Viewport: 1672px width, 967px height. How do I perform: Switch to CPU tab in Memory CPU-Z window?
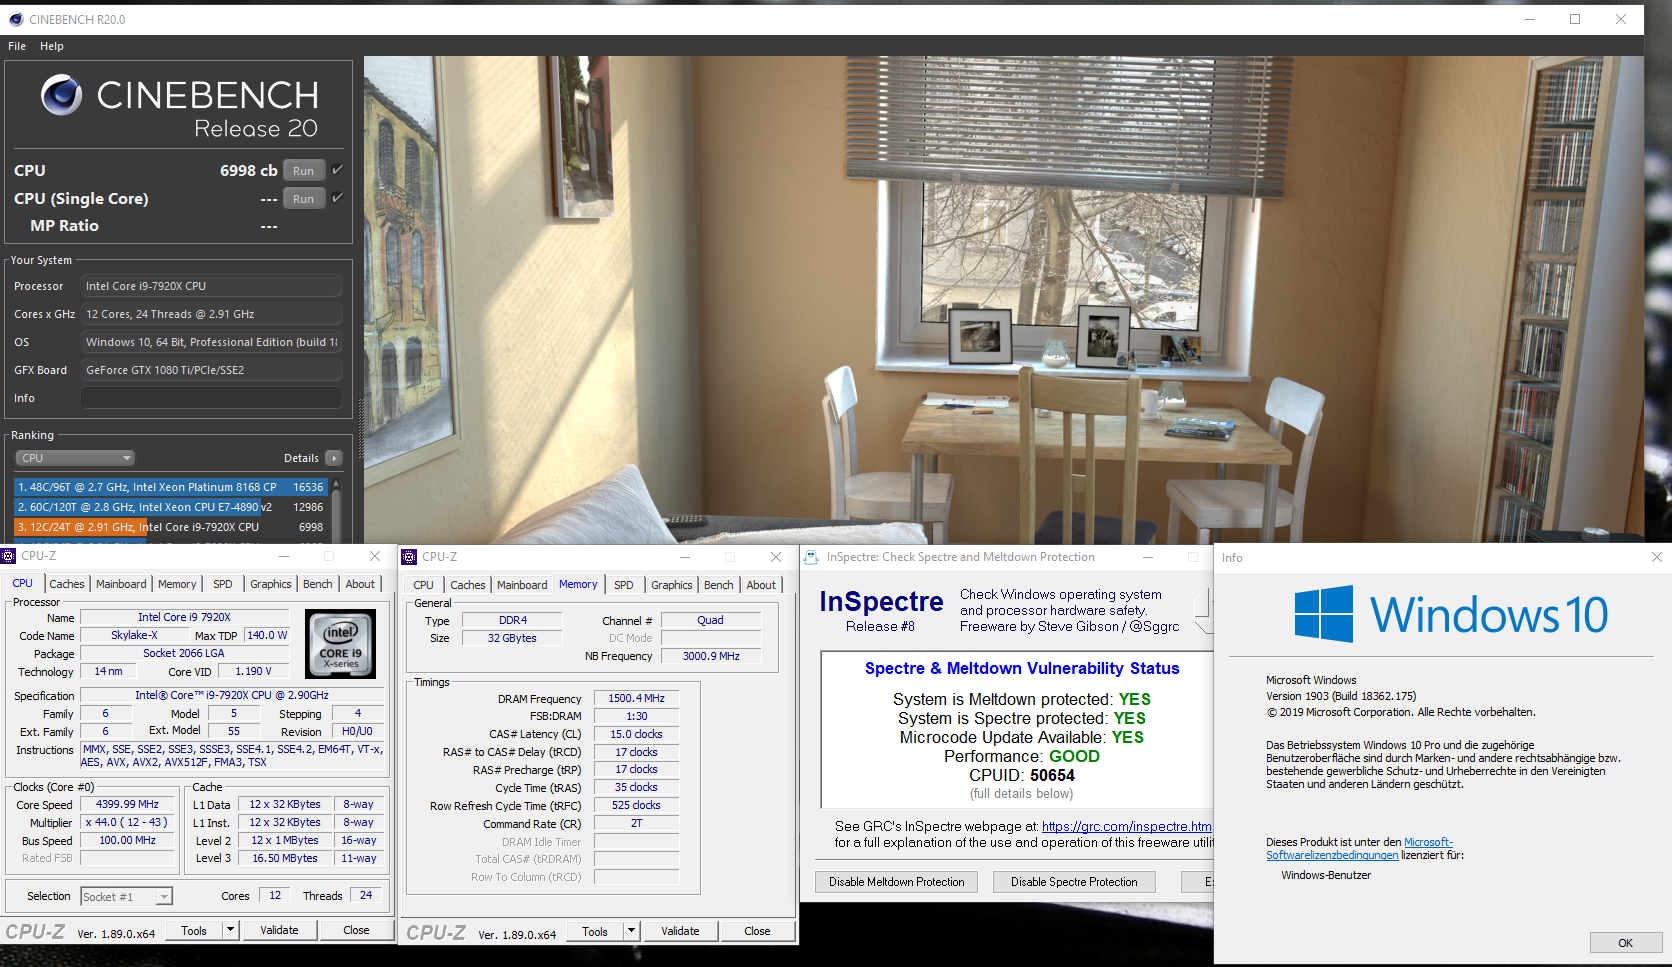click(424, 585)
